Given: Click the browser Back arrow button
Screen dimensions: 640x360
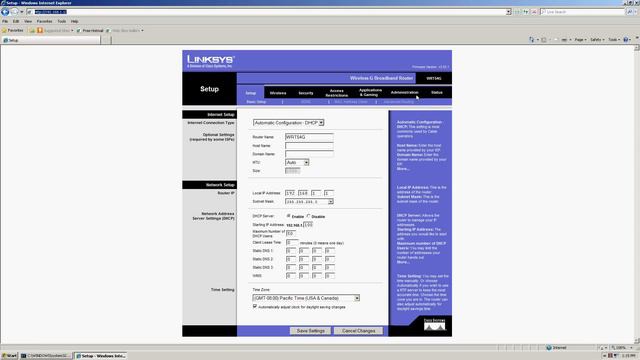Looking at the screenshot, I should 5,12.
